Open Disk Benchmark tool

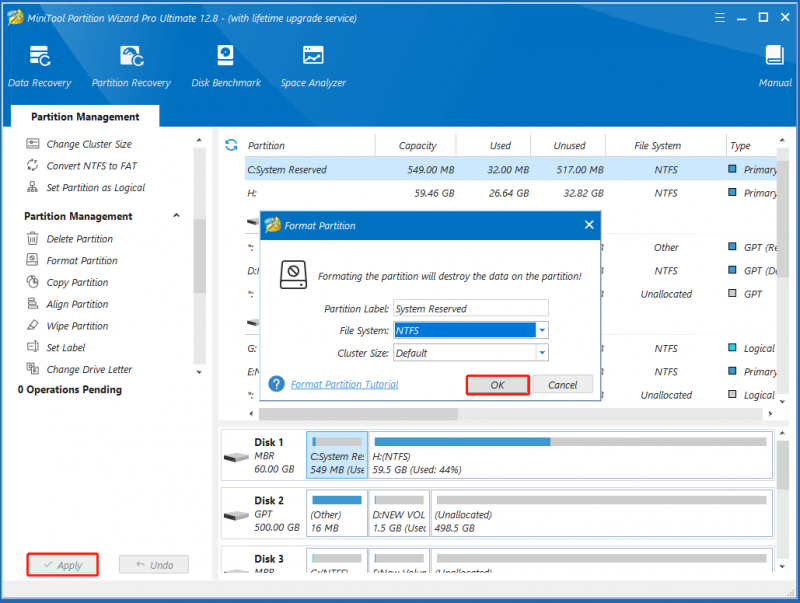(226, 66)
